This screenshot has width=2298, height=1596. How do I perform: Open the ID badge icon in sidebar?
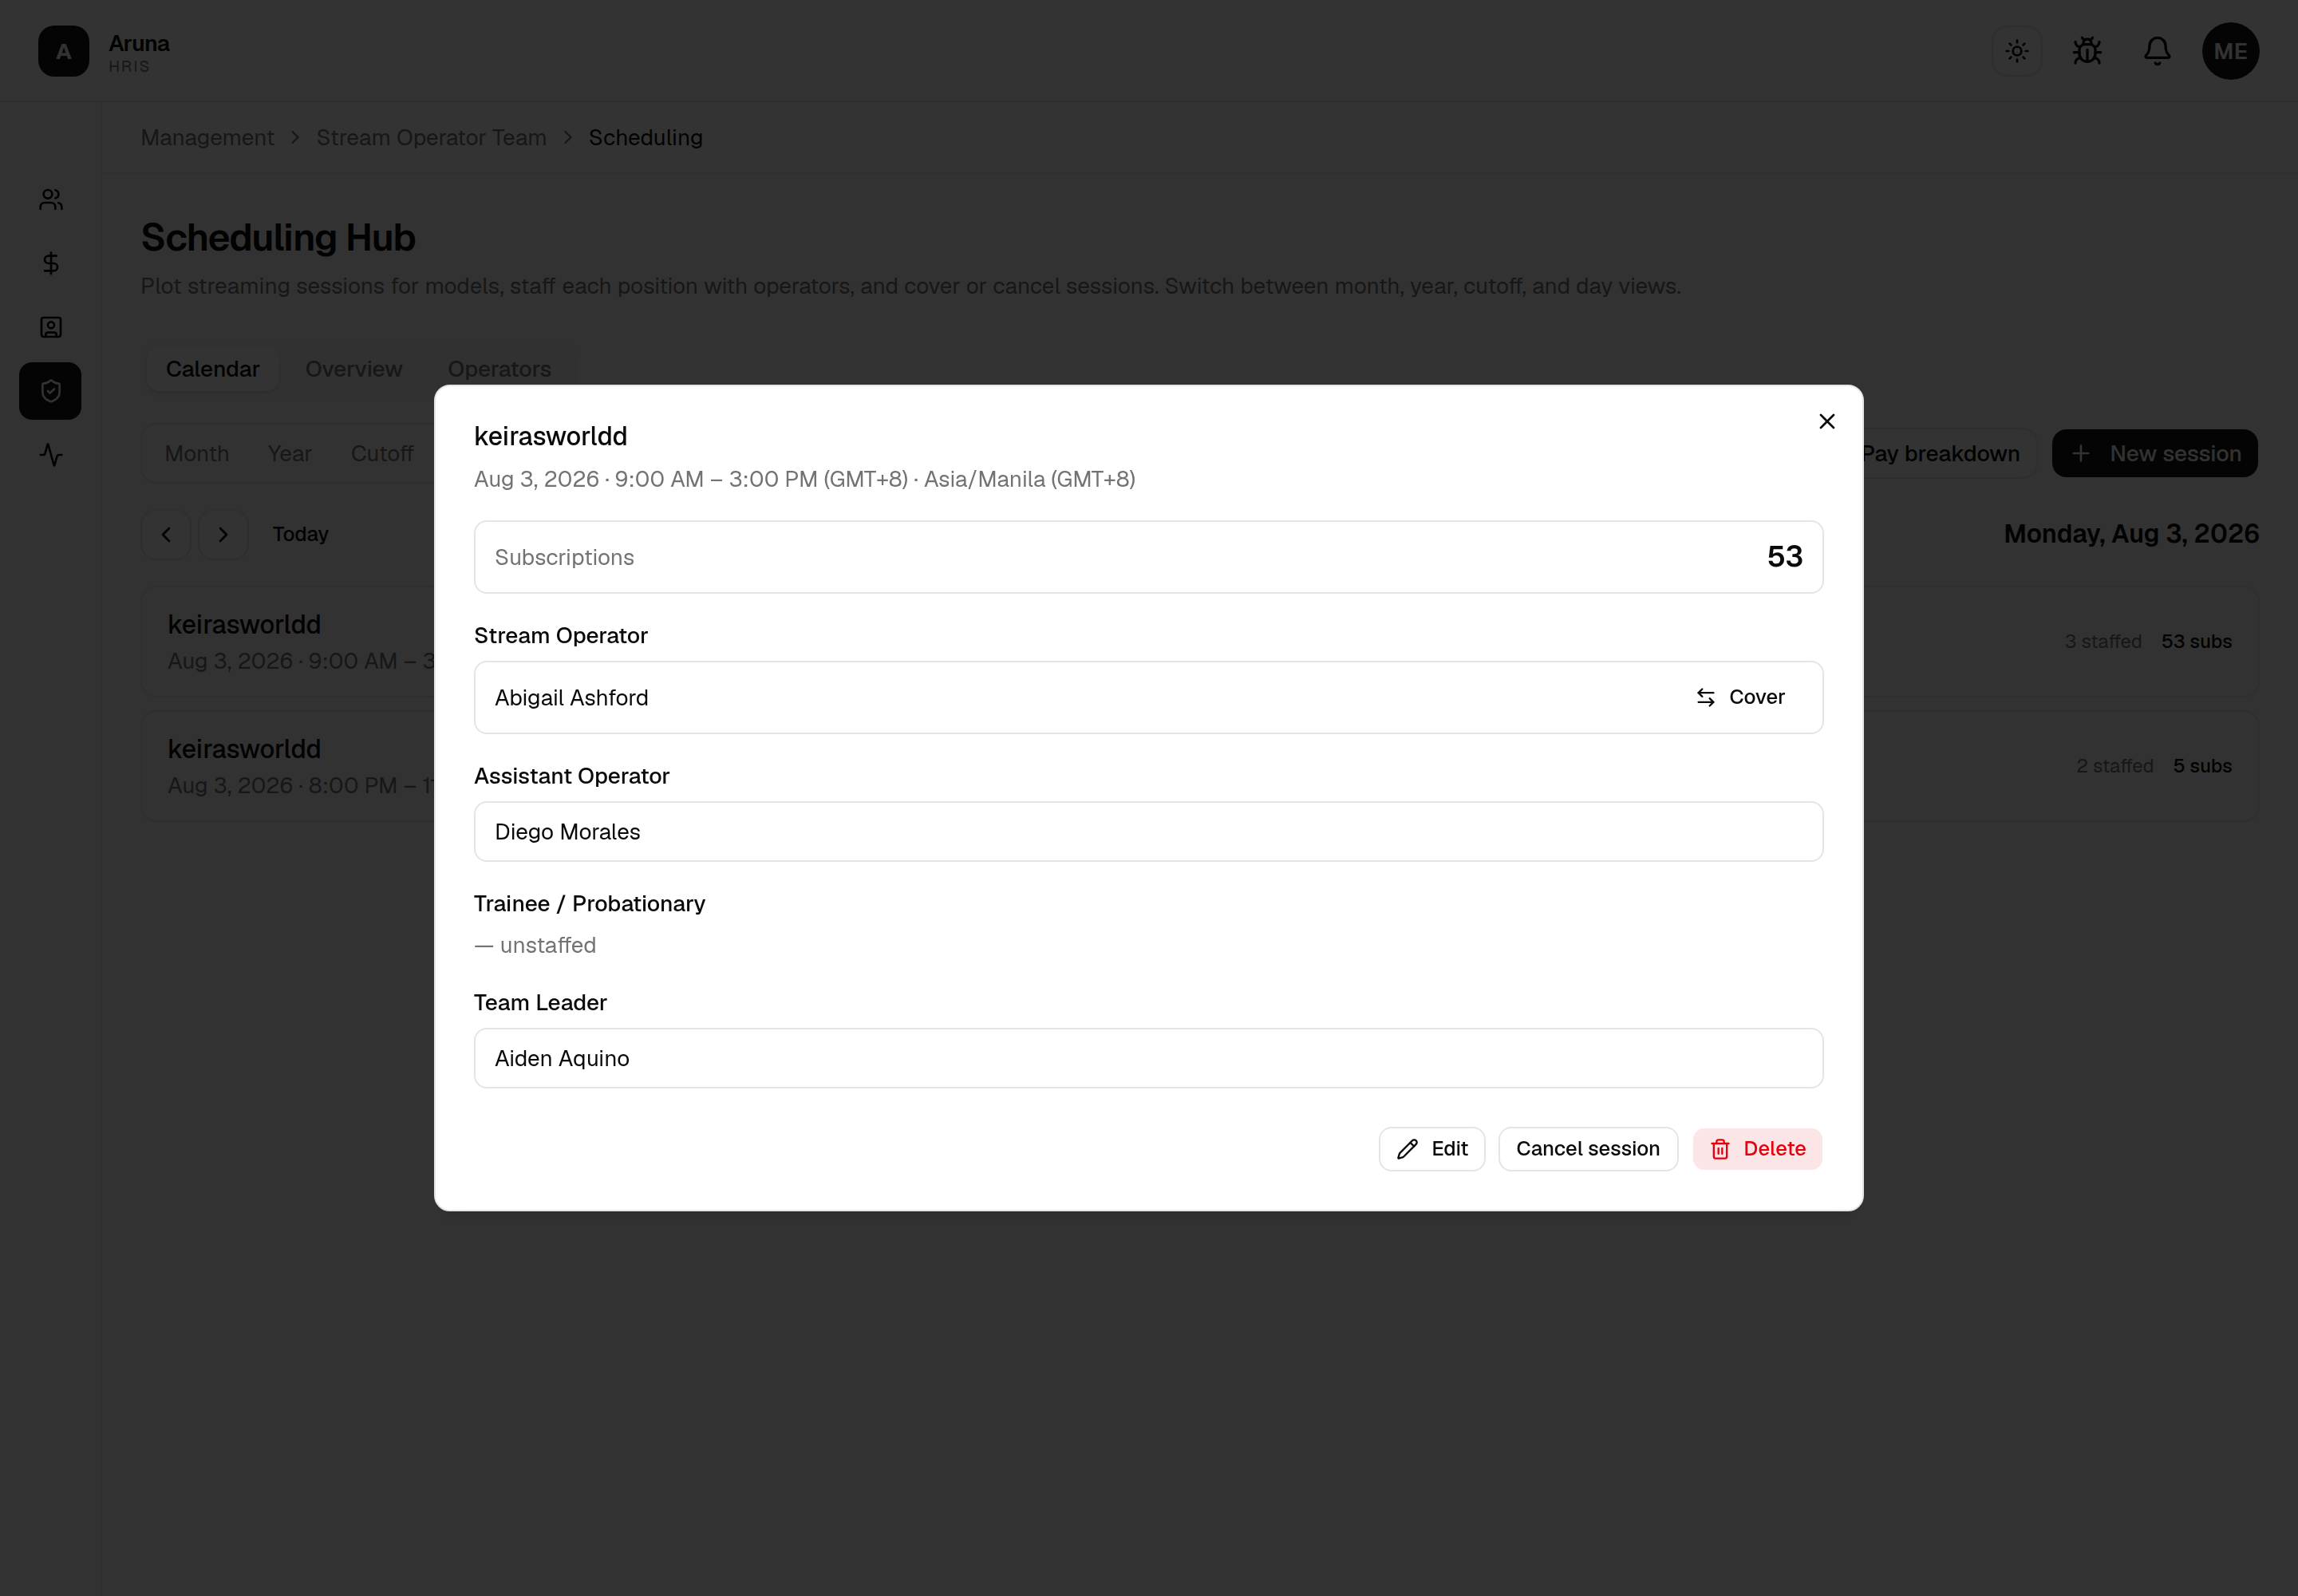click(51, 327)
